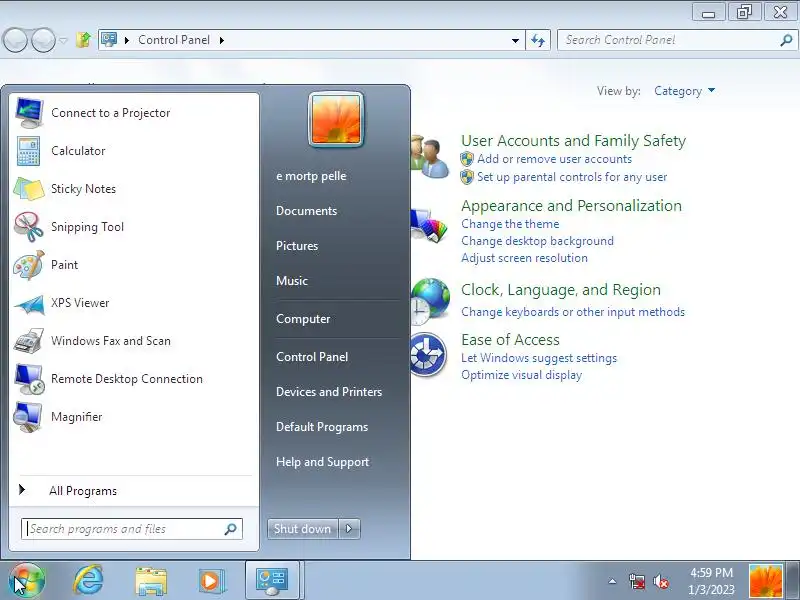Click the search magnifier in Control Panel

786,40
